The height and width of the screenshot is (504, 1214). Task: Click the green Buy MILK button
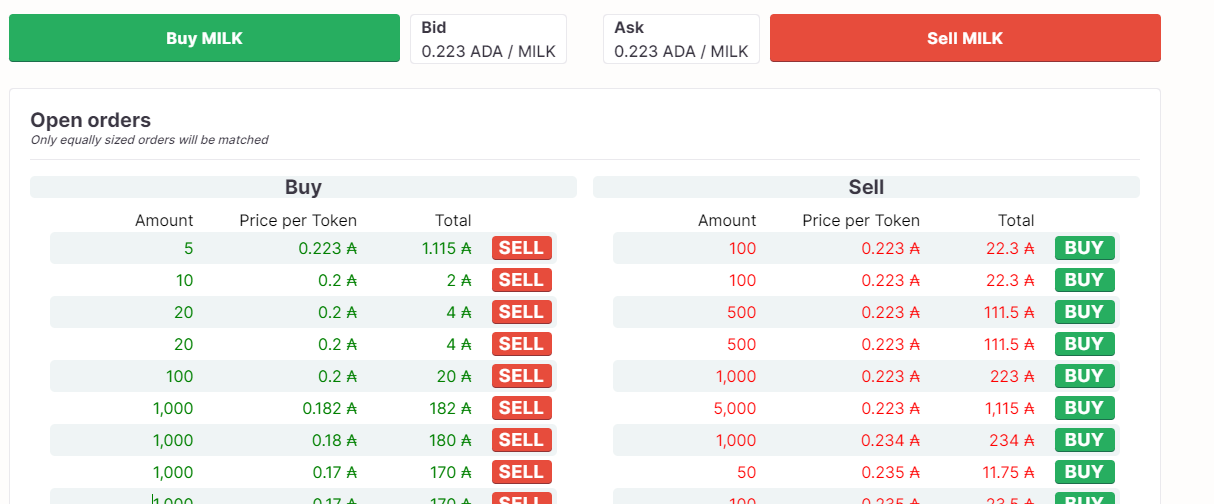[x=204, y=38]
